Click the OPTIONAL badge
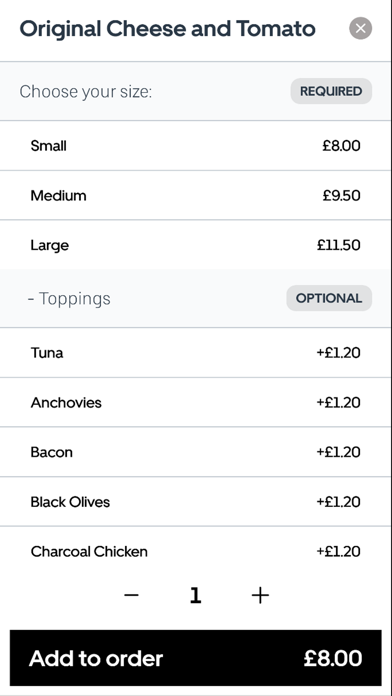Image resolution: width=392 pixels, height=696 pixels. [x=329, y=298]
